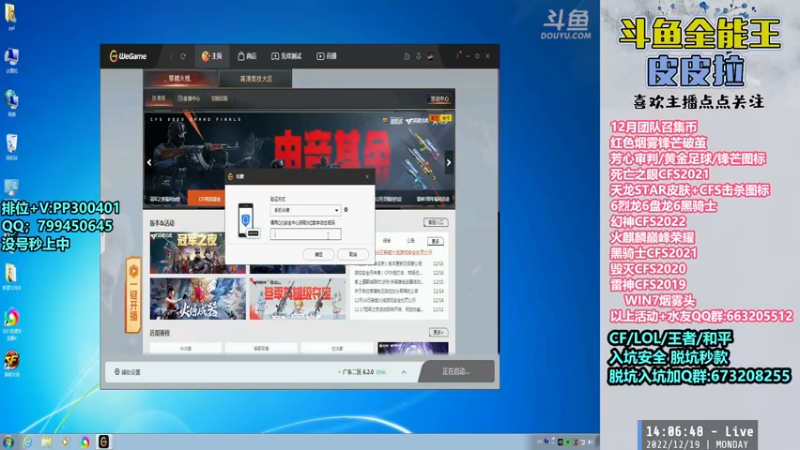Open the last news row dated 12/13
This screenshot has width=800, height=450.
click(x=399, y=310)
